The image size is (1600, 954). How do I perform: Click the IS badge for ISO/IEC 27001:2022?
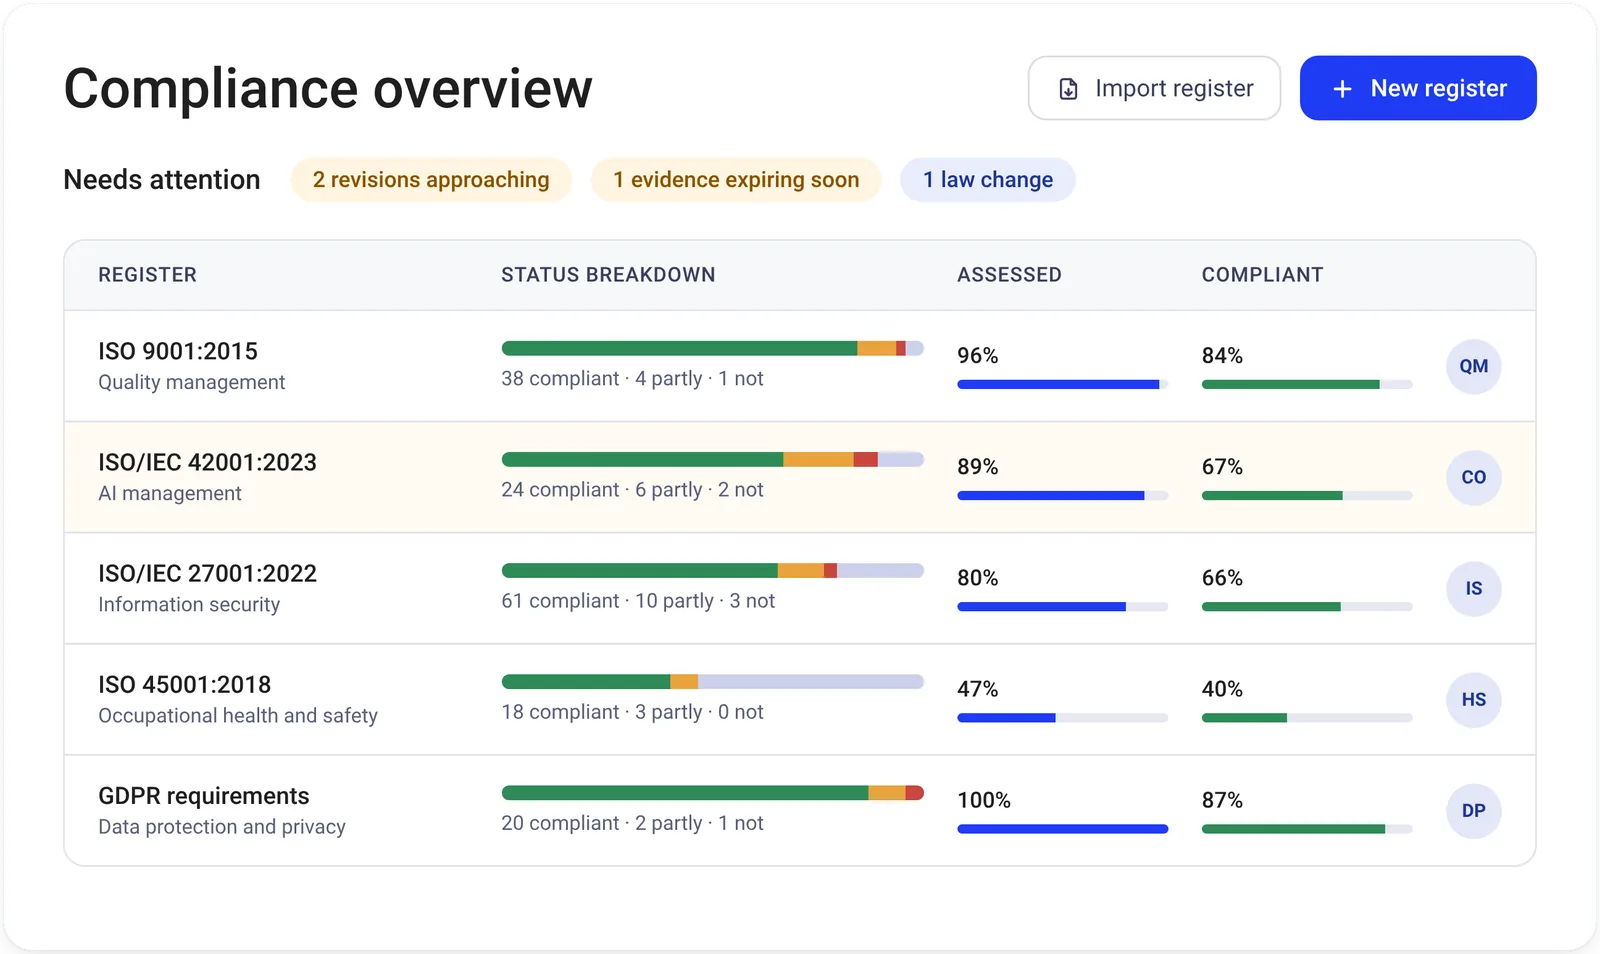click(1474, 588)
